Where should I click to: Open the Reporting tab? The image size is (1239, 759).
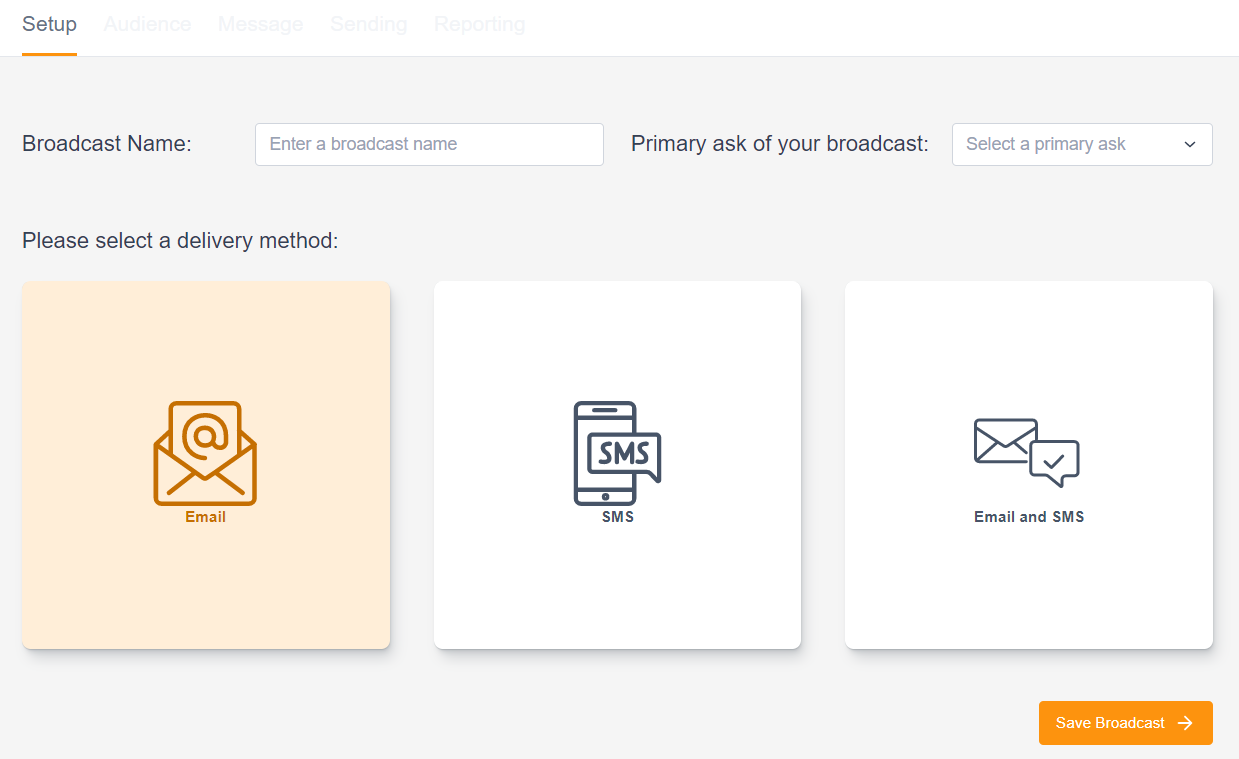[479, 24]
